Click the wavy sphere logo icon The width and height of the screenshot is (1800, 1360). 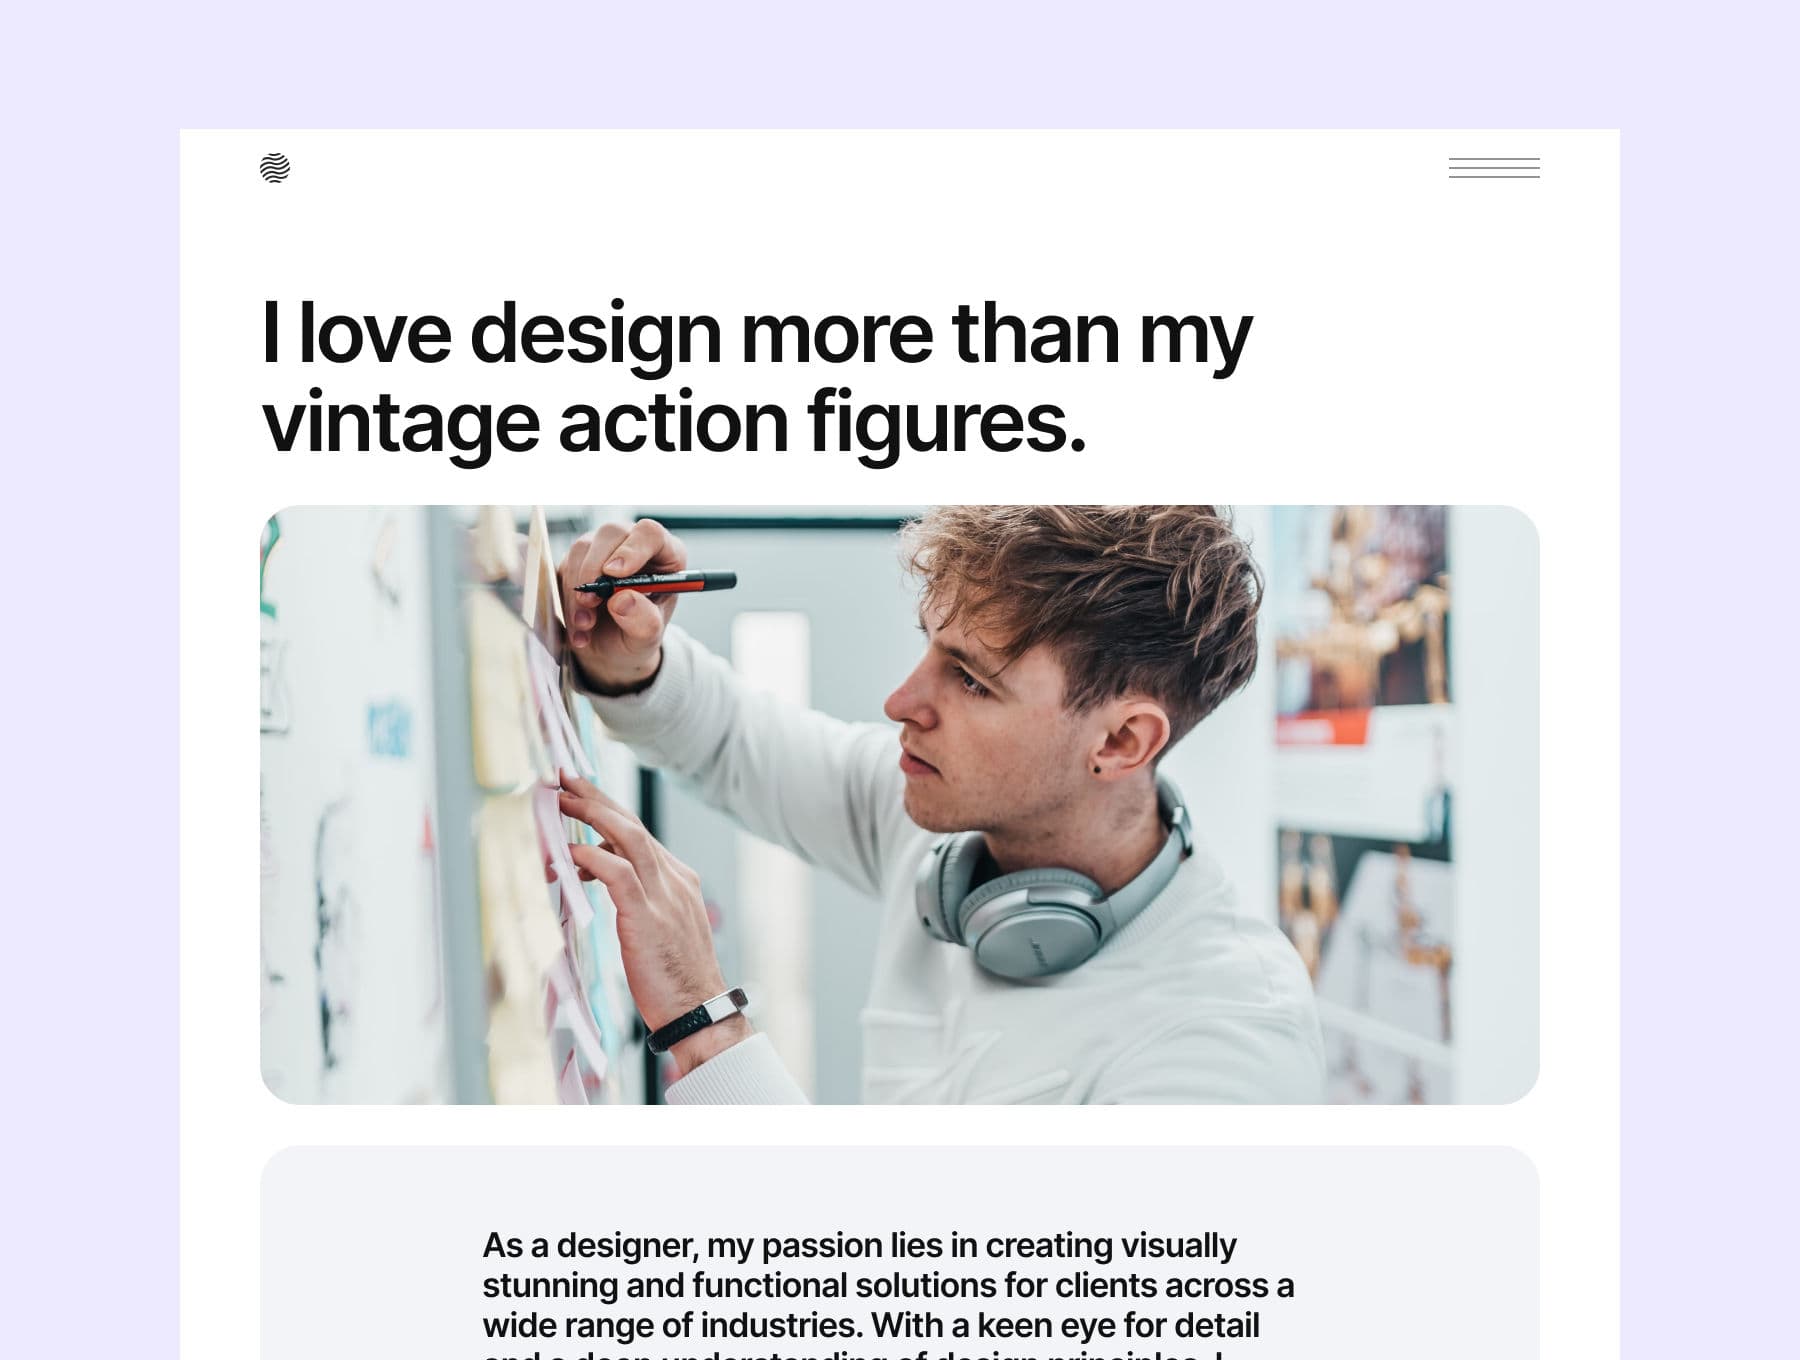[x=275, y=168]
